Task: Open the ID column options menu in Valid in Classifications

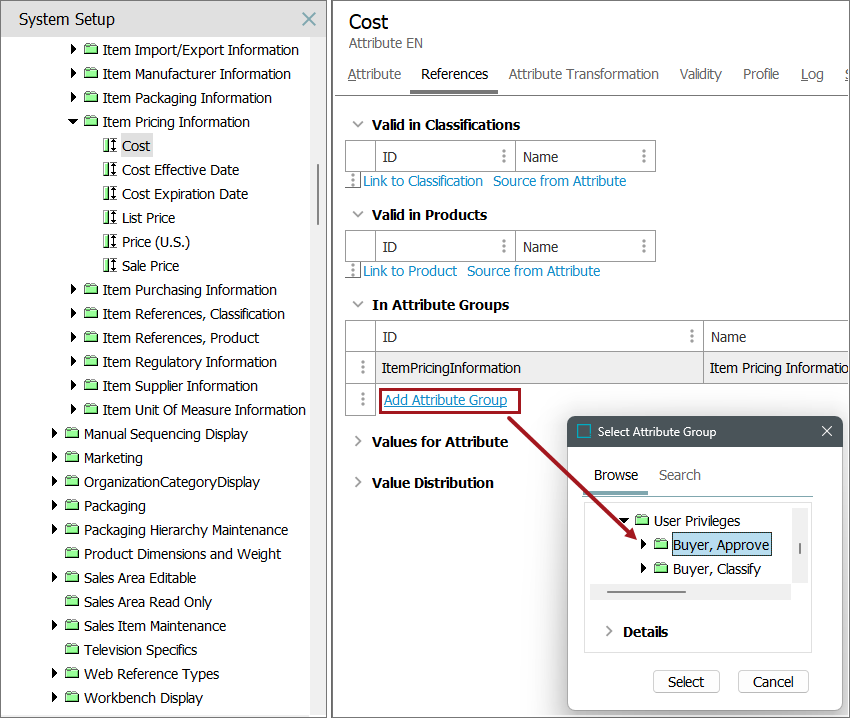Action: 503,157
